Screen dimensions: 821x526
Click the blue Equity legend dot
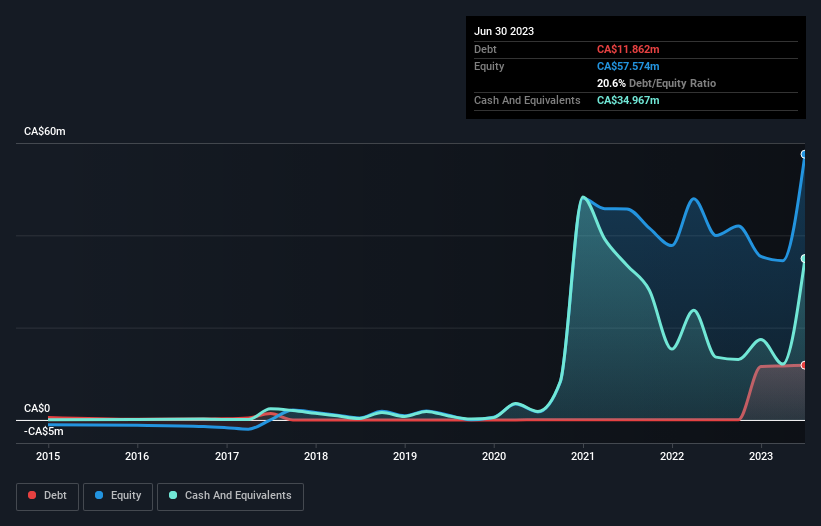tap(99, 495)
